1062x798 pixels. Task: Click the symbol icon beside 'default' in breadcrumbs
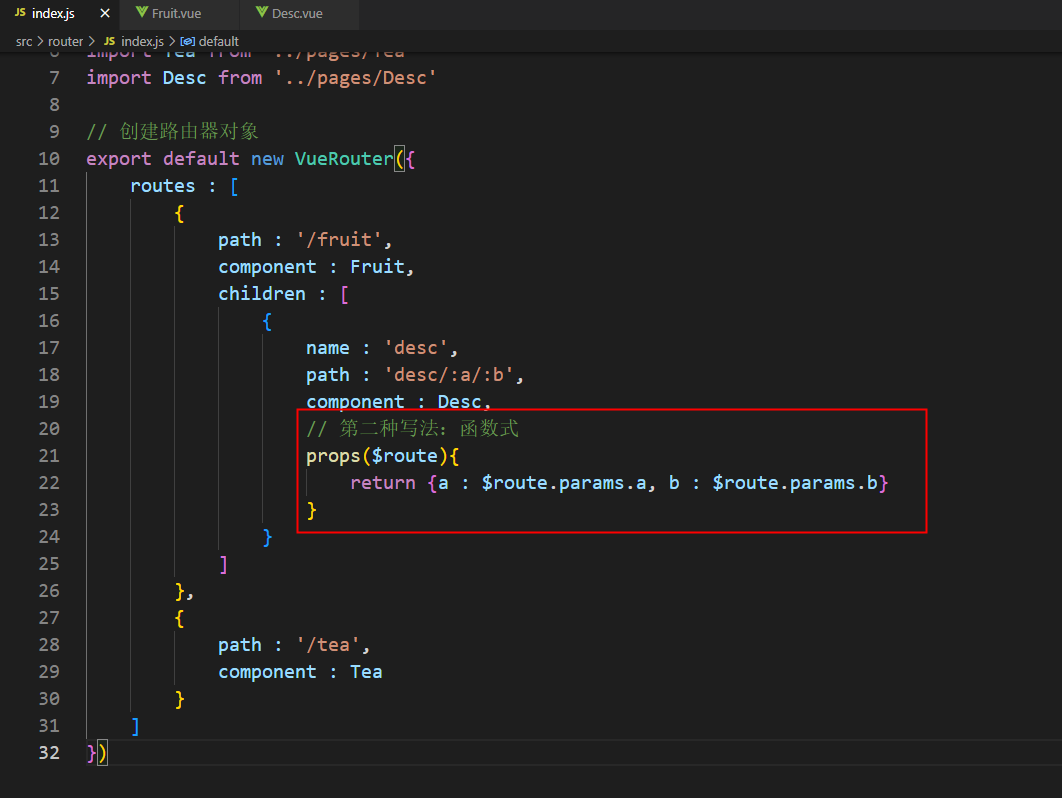point(186,41)
